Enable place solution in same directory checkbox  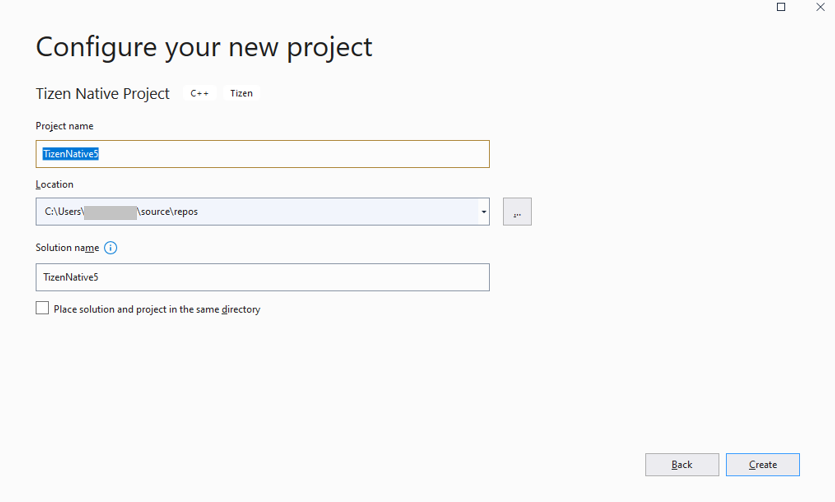(42, 308)
